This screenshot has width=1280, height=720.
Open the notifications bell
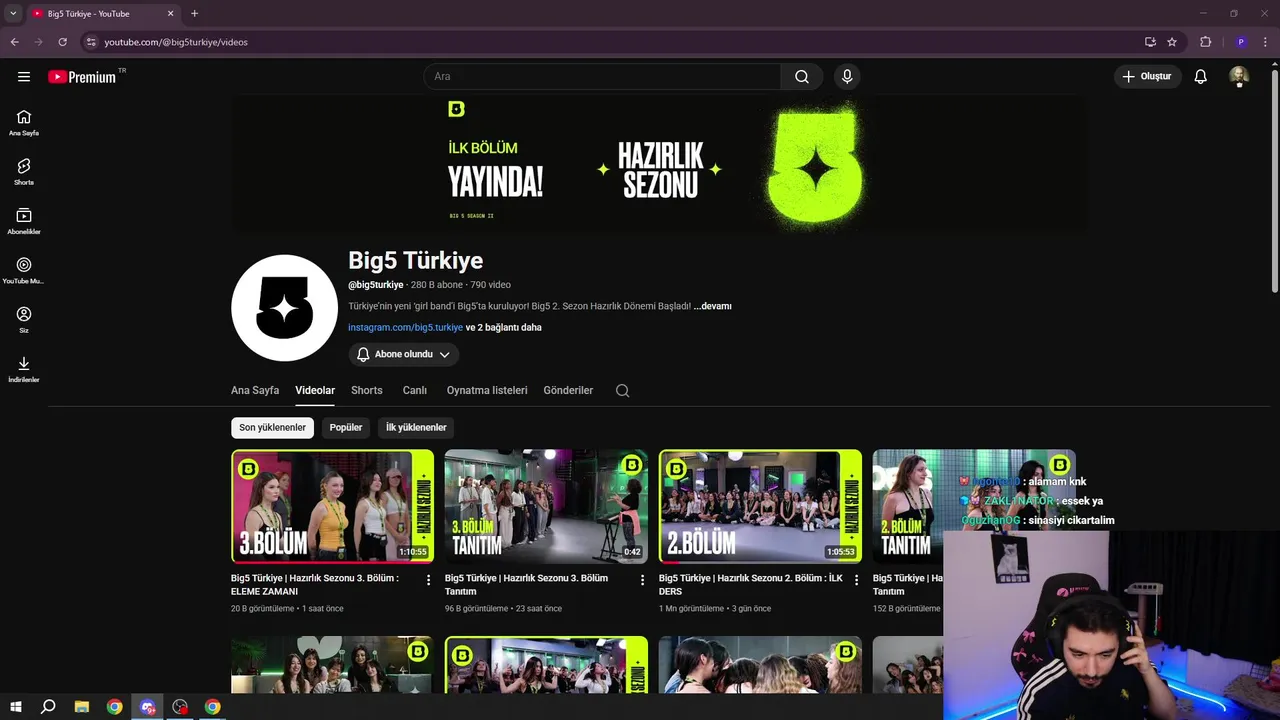(x=1201, y=77)
